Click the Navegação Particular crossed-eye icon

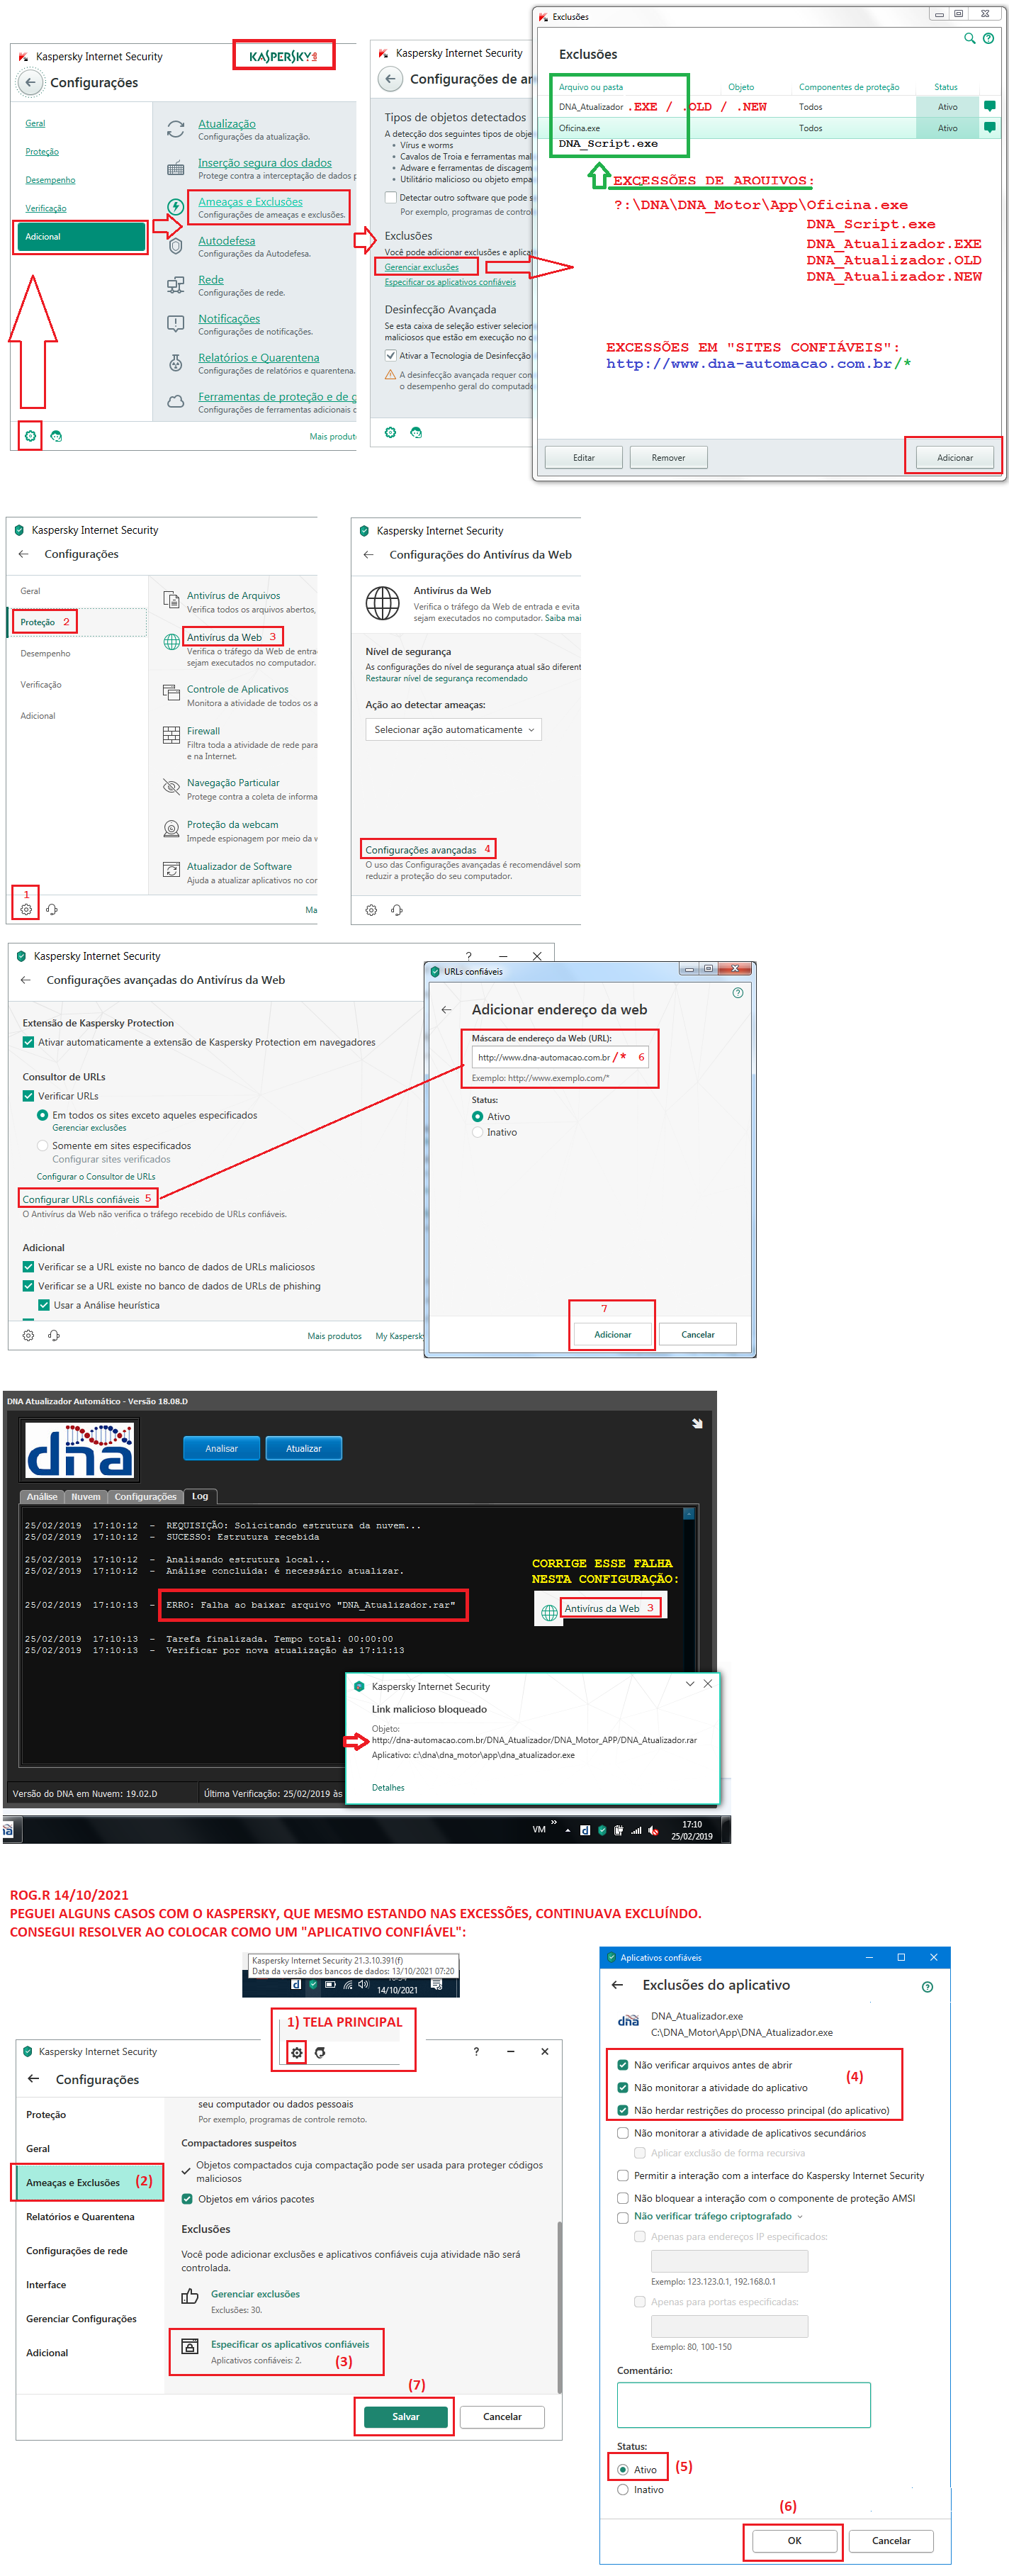pos(171,787)
